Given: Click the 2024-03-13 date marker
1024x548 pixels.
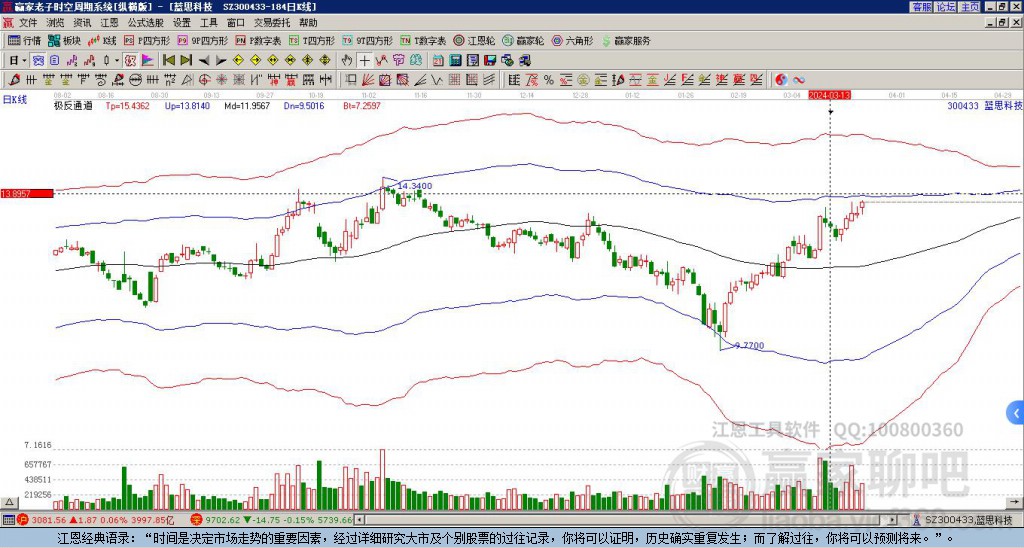Looking at the screenshot, I should pos(829,95).
